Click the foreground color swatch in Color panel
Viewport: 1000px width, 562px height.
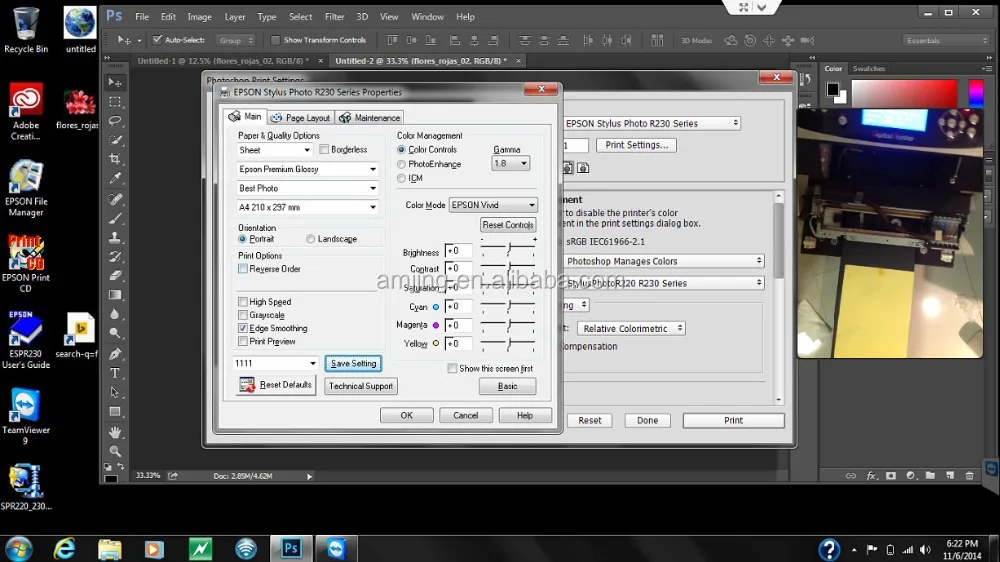coord(832,89)
